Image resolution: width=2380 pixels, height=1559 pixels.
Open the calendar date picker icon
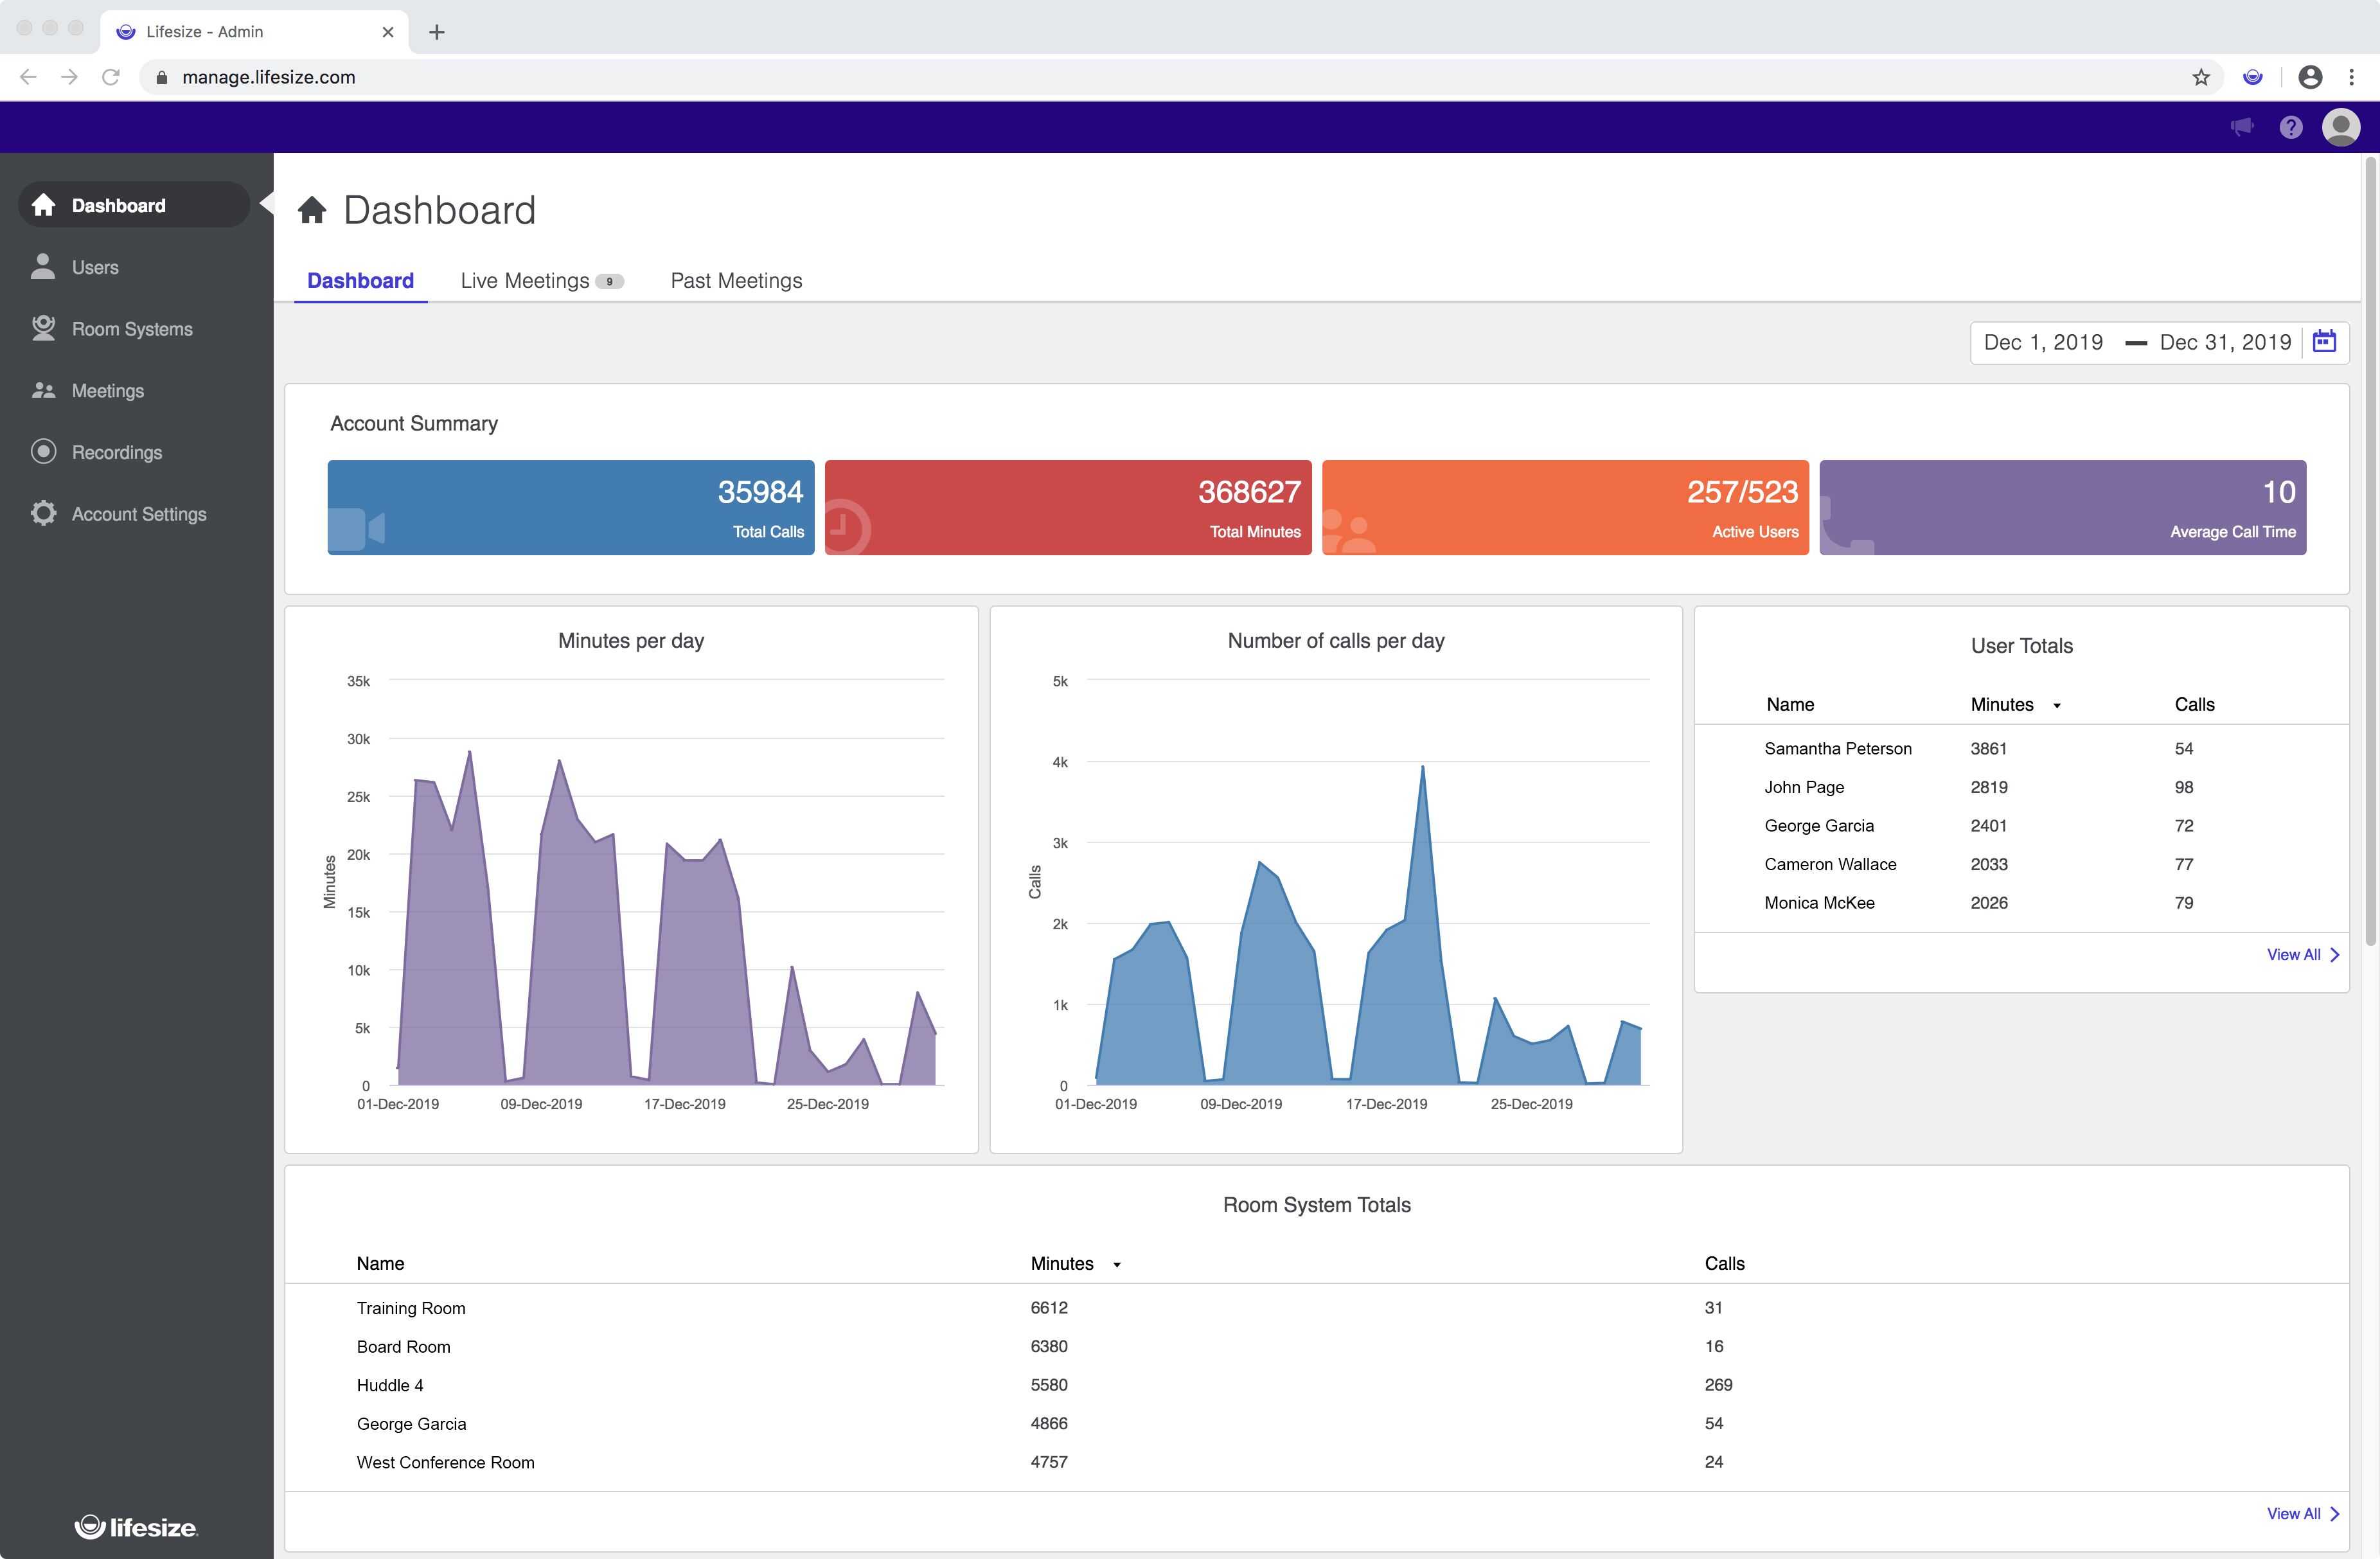2324,342
